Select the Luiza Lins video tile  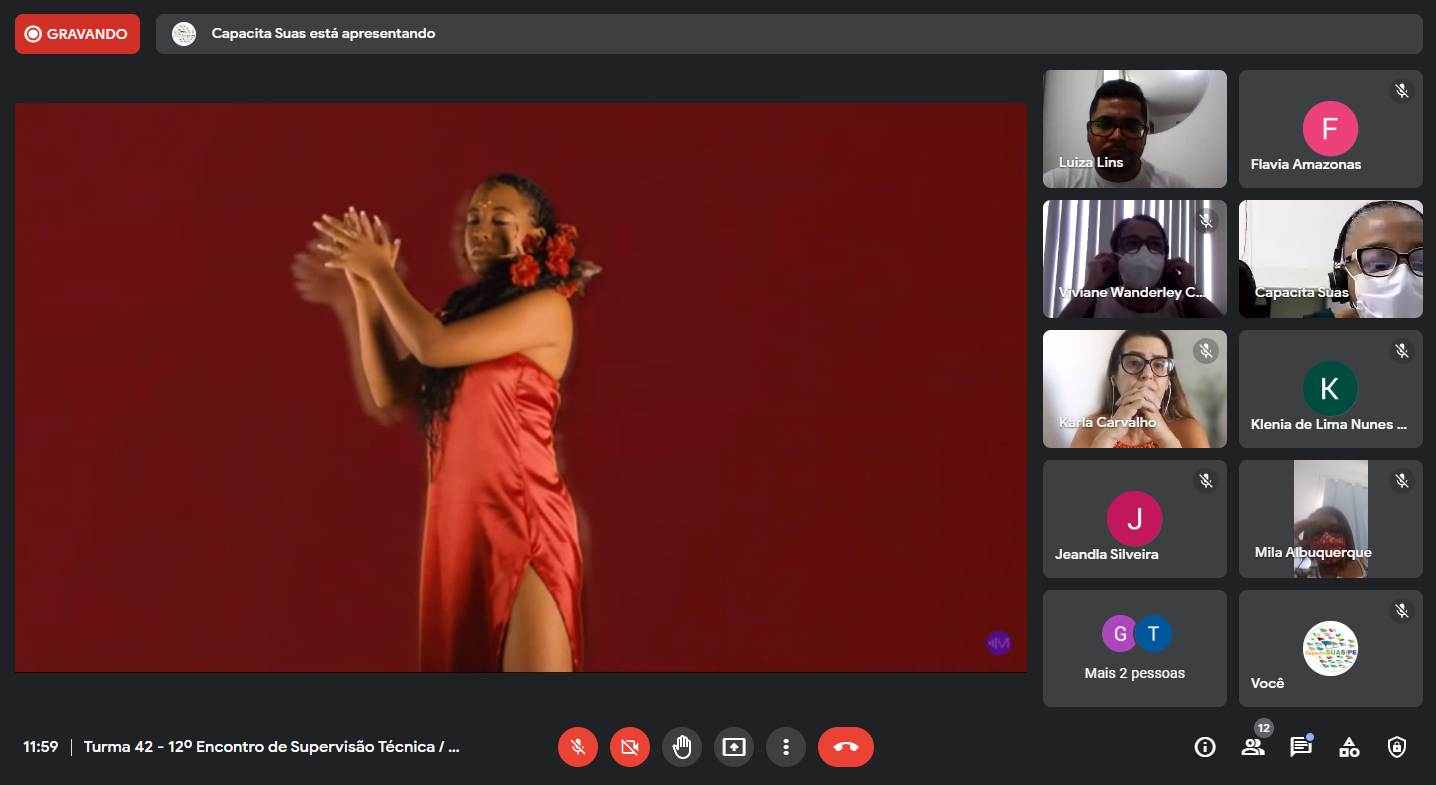pos(1134,129)
